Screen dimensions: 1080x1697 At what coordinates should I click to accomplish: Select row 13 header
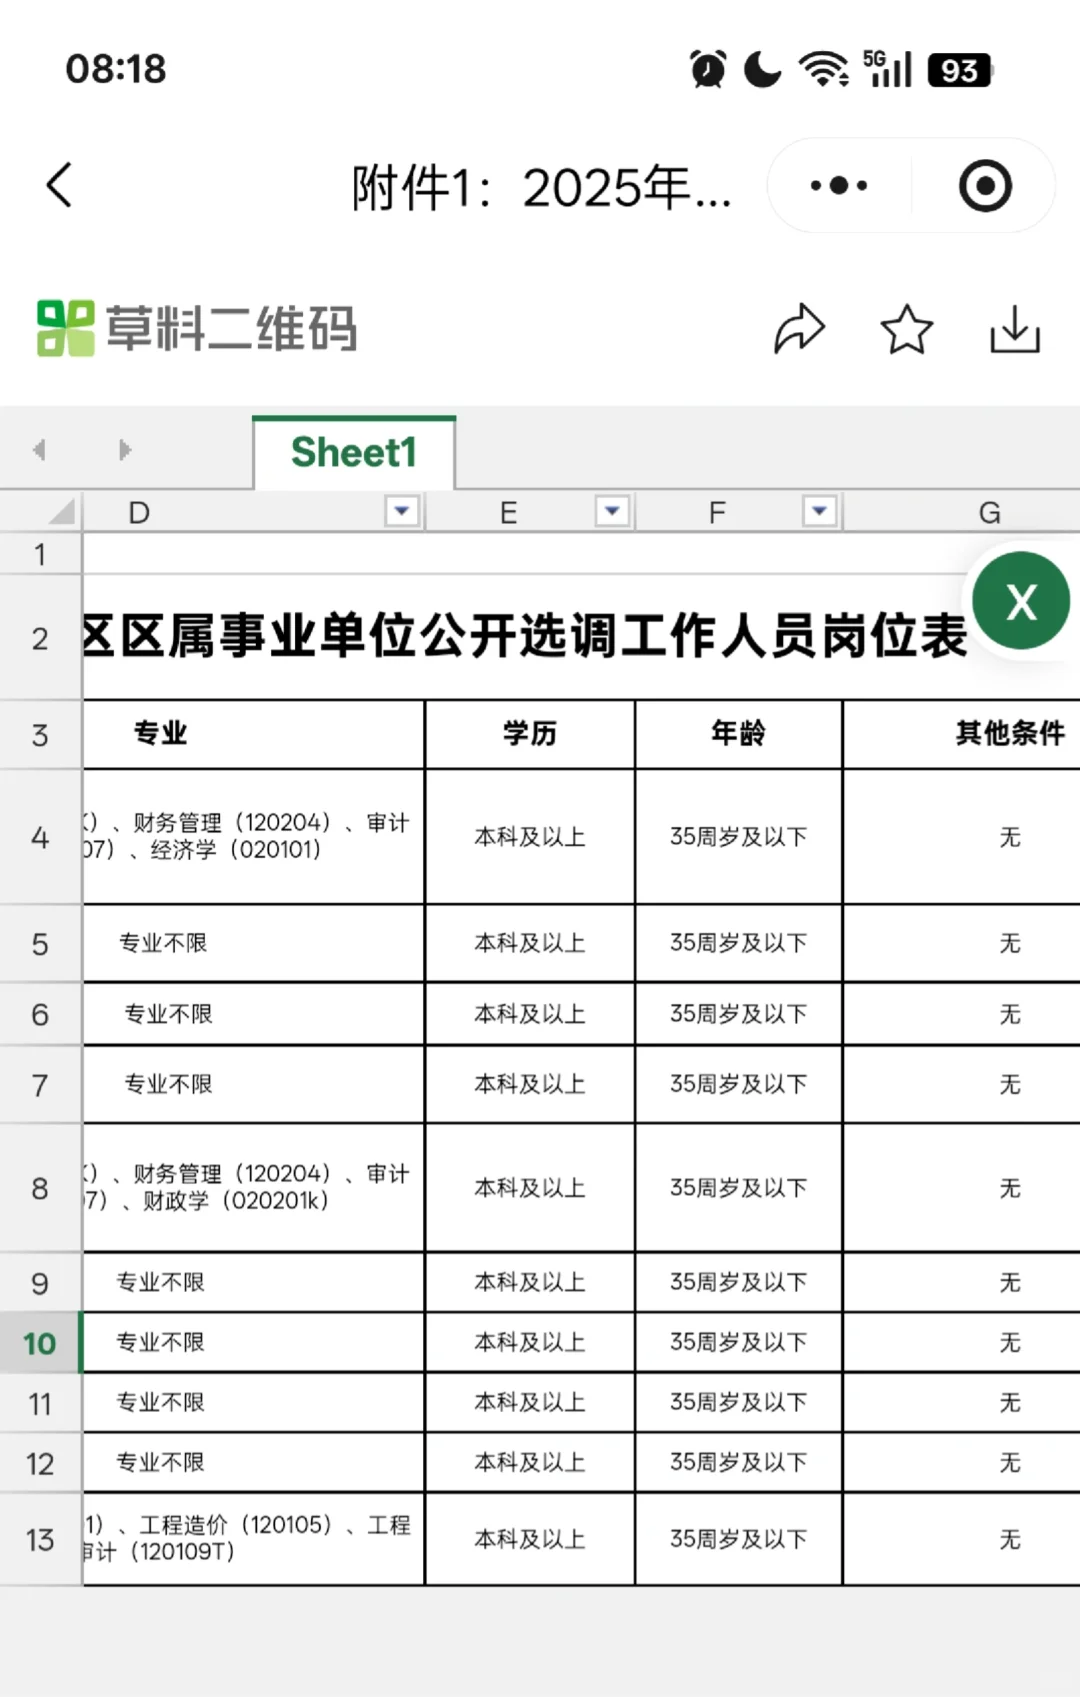click(x=40, y=1539)
